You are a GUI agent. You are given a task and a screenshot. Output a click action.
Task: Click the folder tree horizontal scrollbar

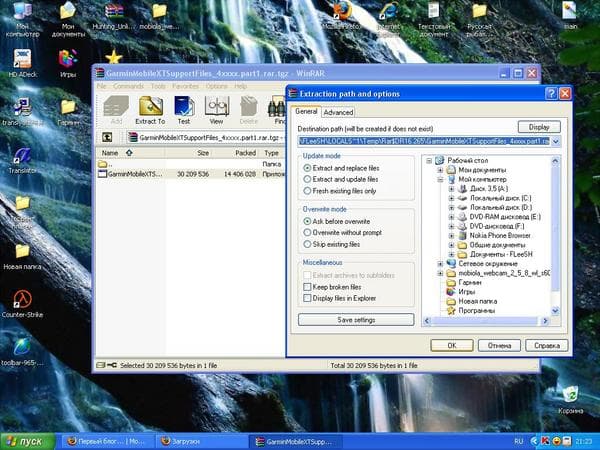point(486,321)
